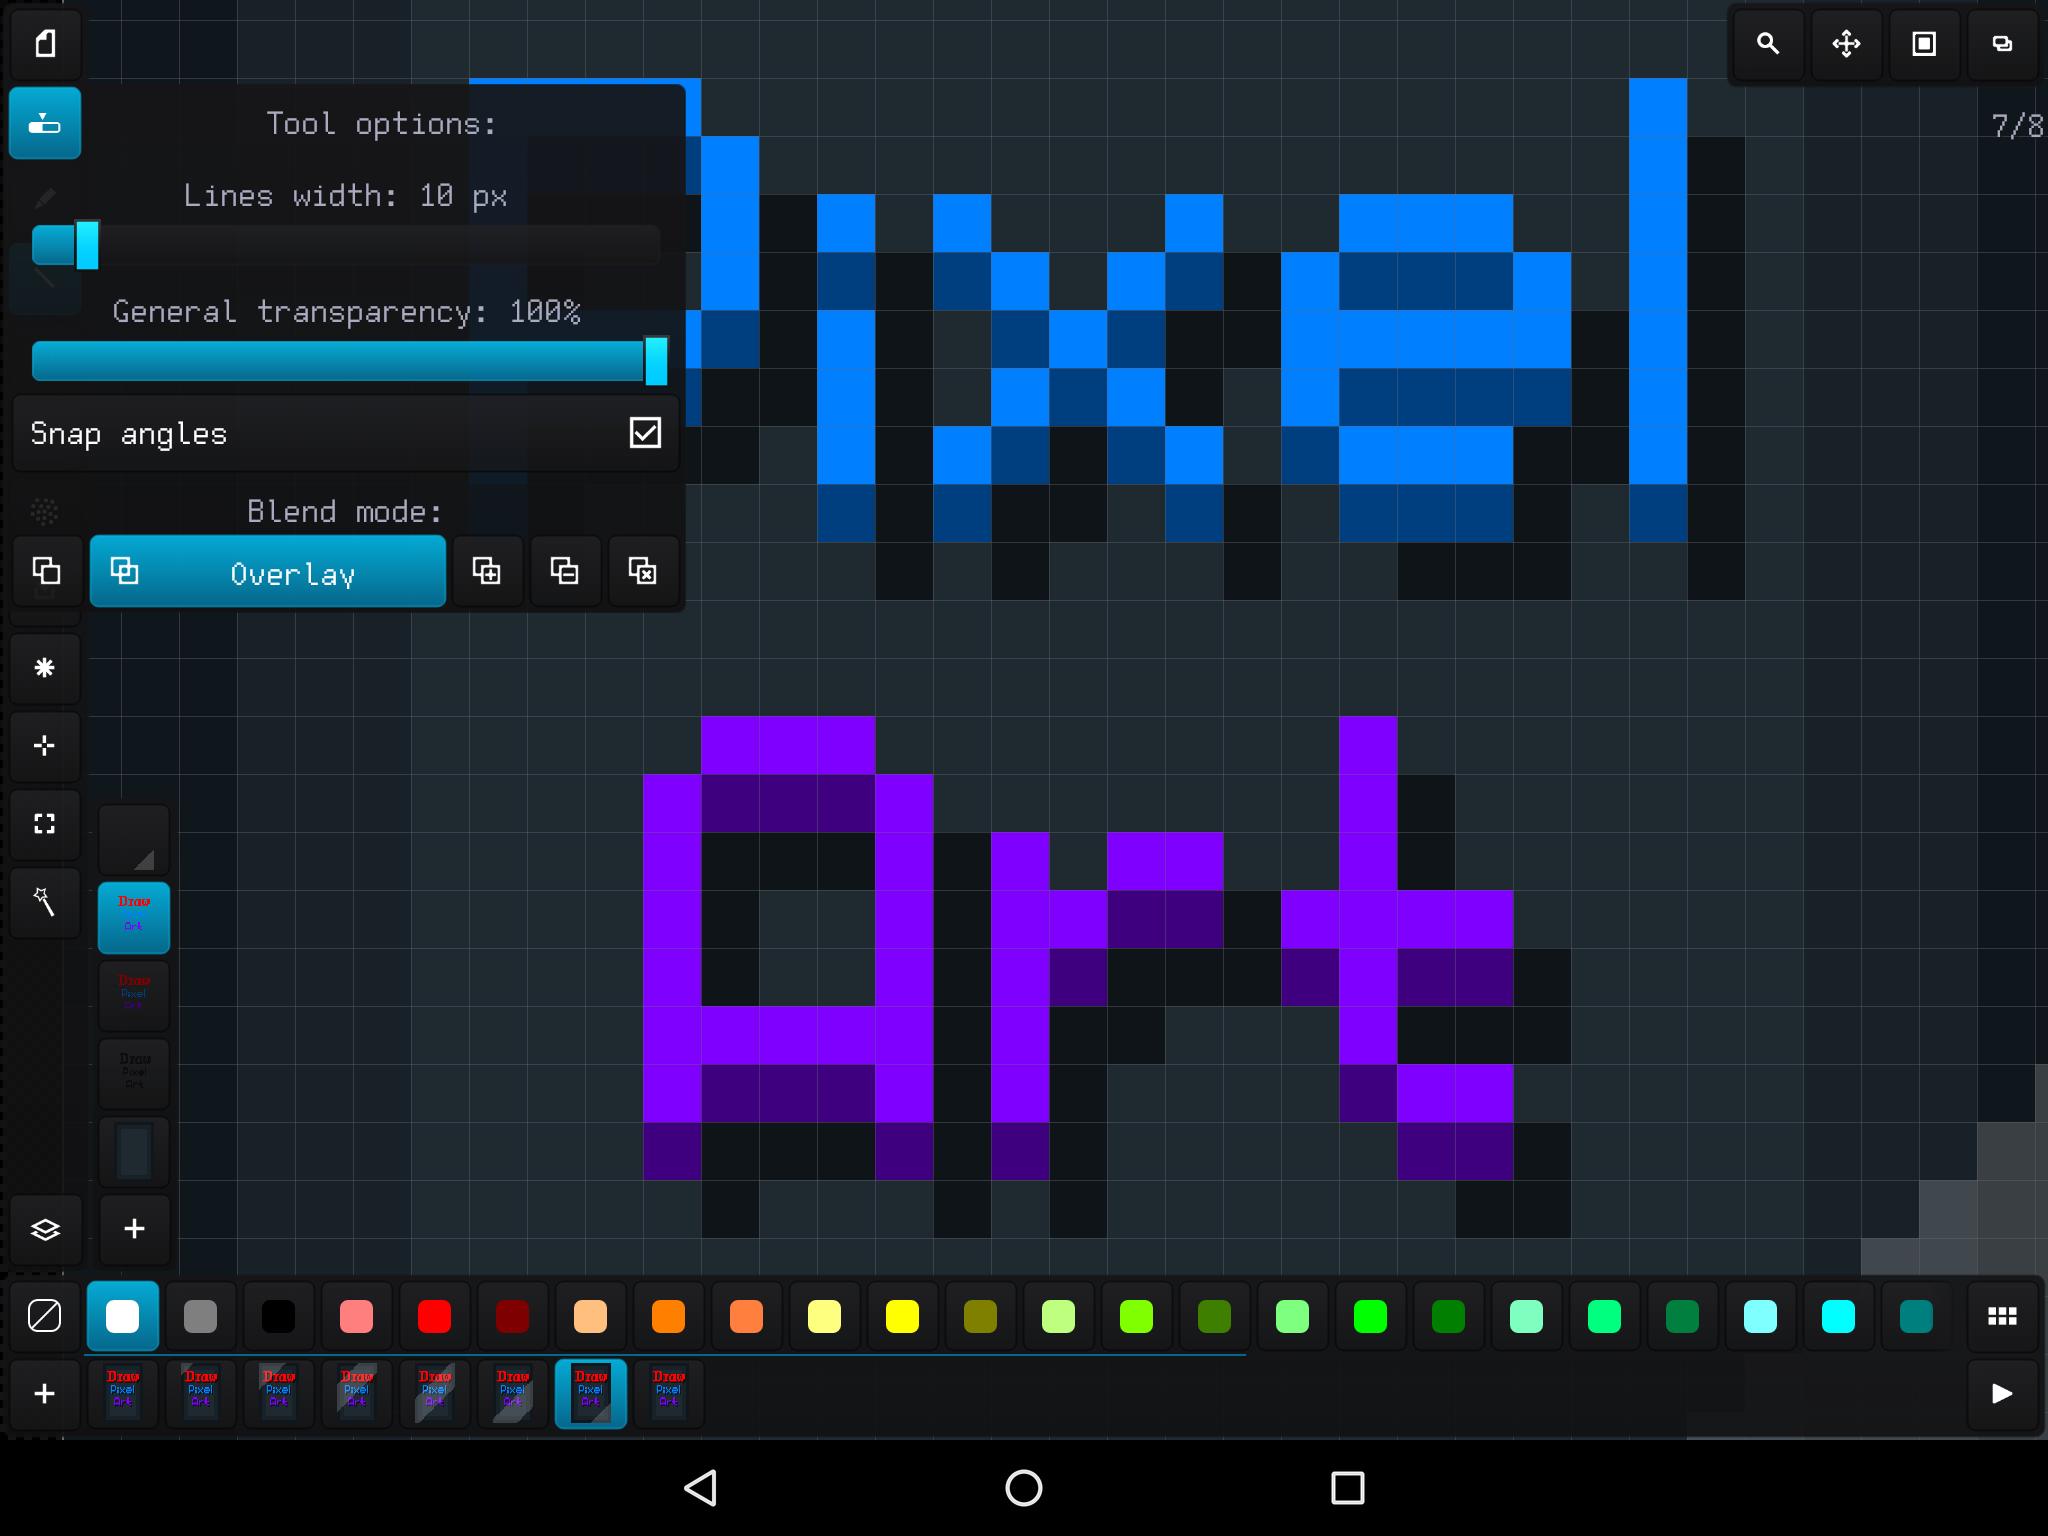Choose the blend mode icon with x
Viewport: 2048px width, 1536px height.
click(643, 571)
